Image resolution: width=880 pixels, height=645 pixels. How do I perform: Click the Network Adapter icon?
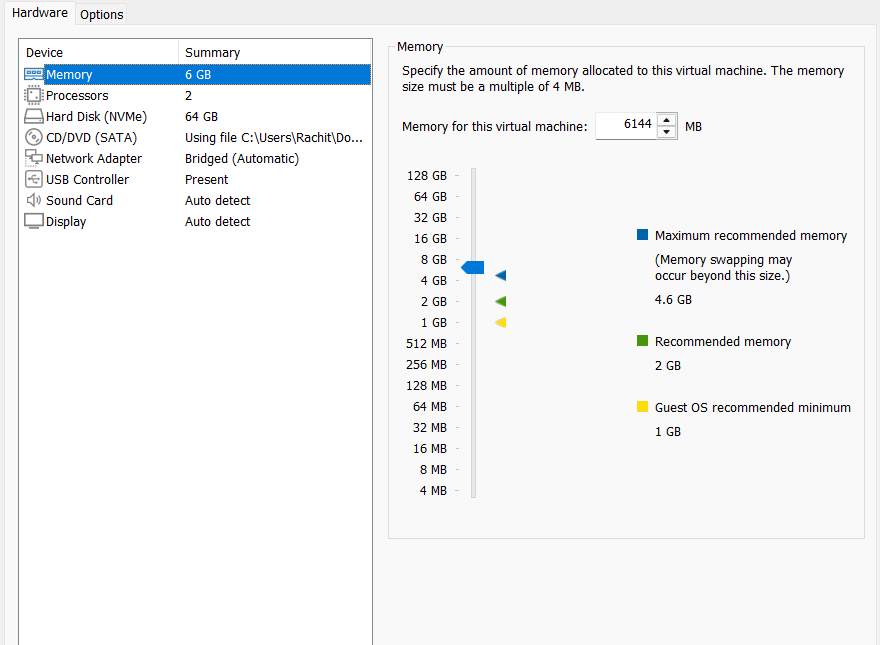(34, 158)
